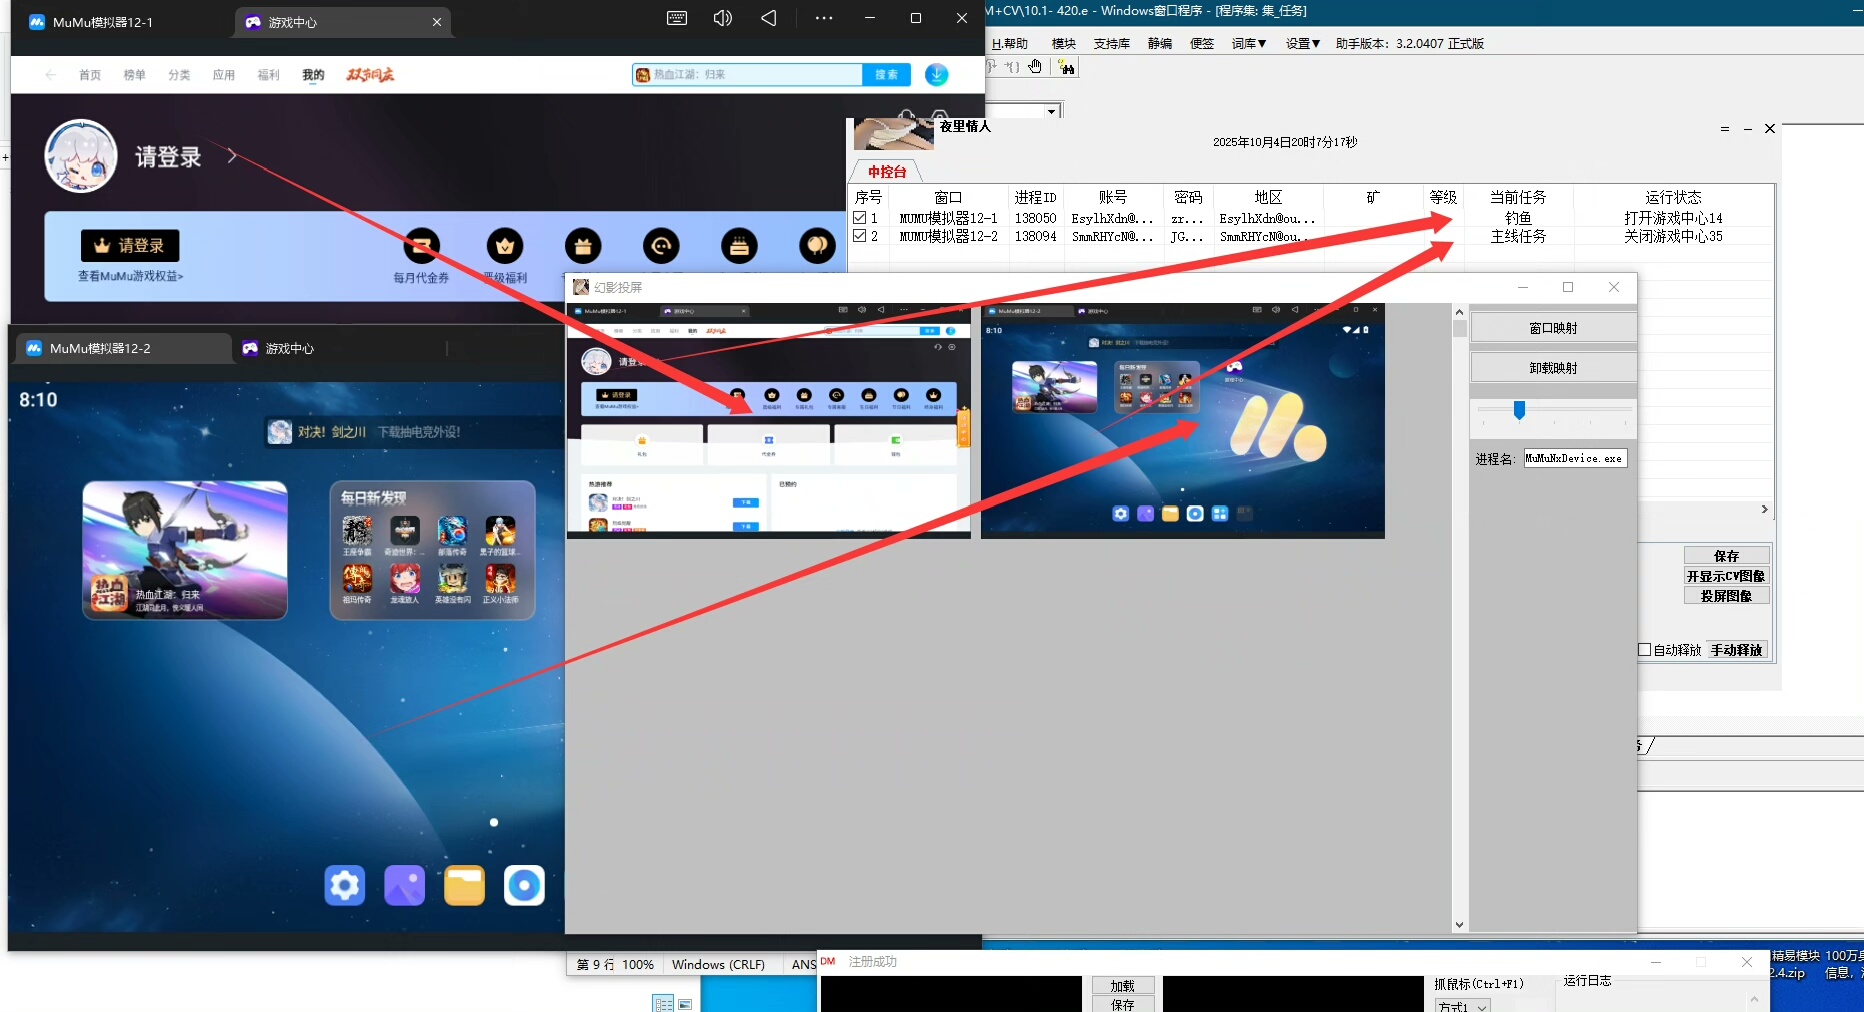Open the H.帮助 menu
The width and height of the screenshot is (1864, 1012).
tap(1010, 43)
